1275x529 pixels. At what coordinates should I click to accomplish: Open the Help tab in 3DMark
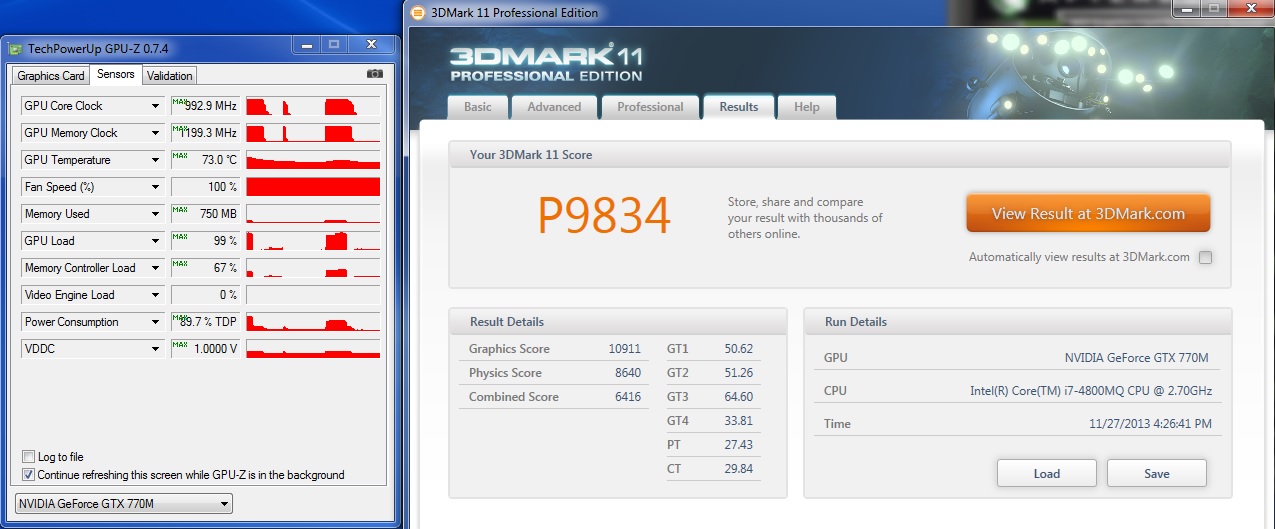pyautogui.click(x=807, y=107)
